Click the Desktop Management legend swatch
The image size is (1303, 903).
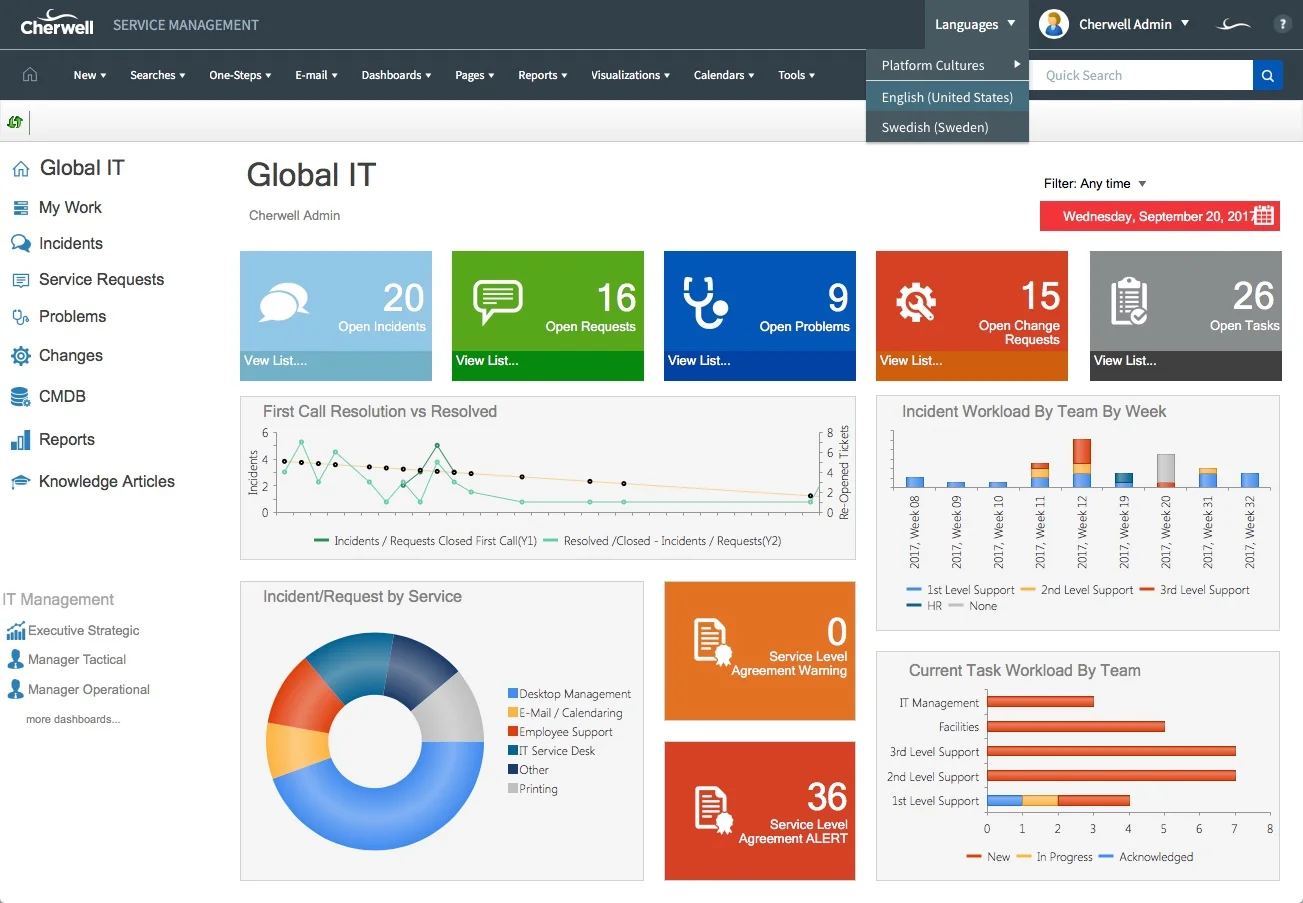pyautogui.click(x=513, y=693)
